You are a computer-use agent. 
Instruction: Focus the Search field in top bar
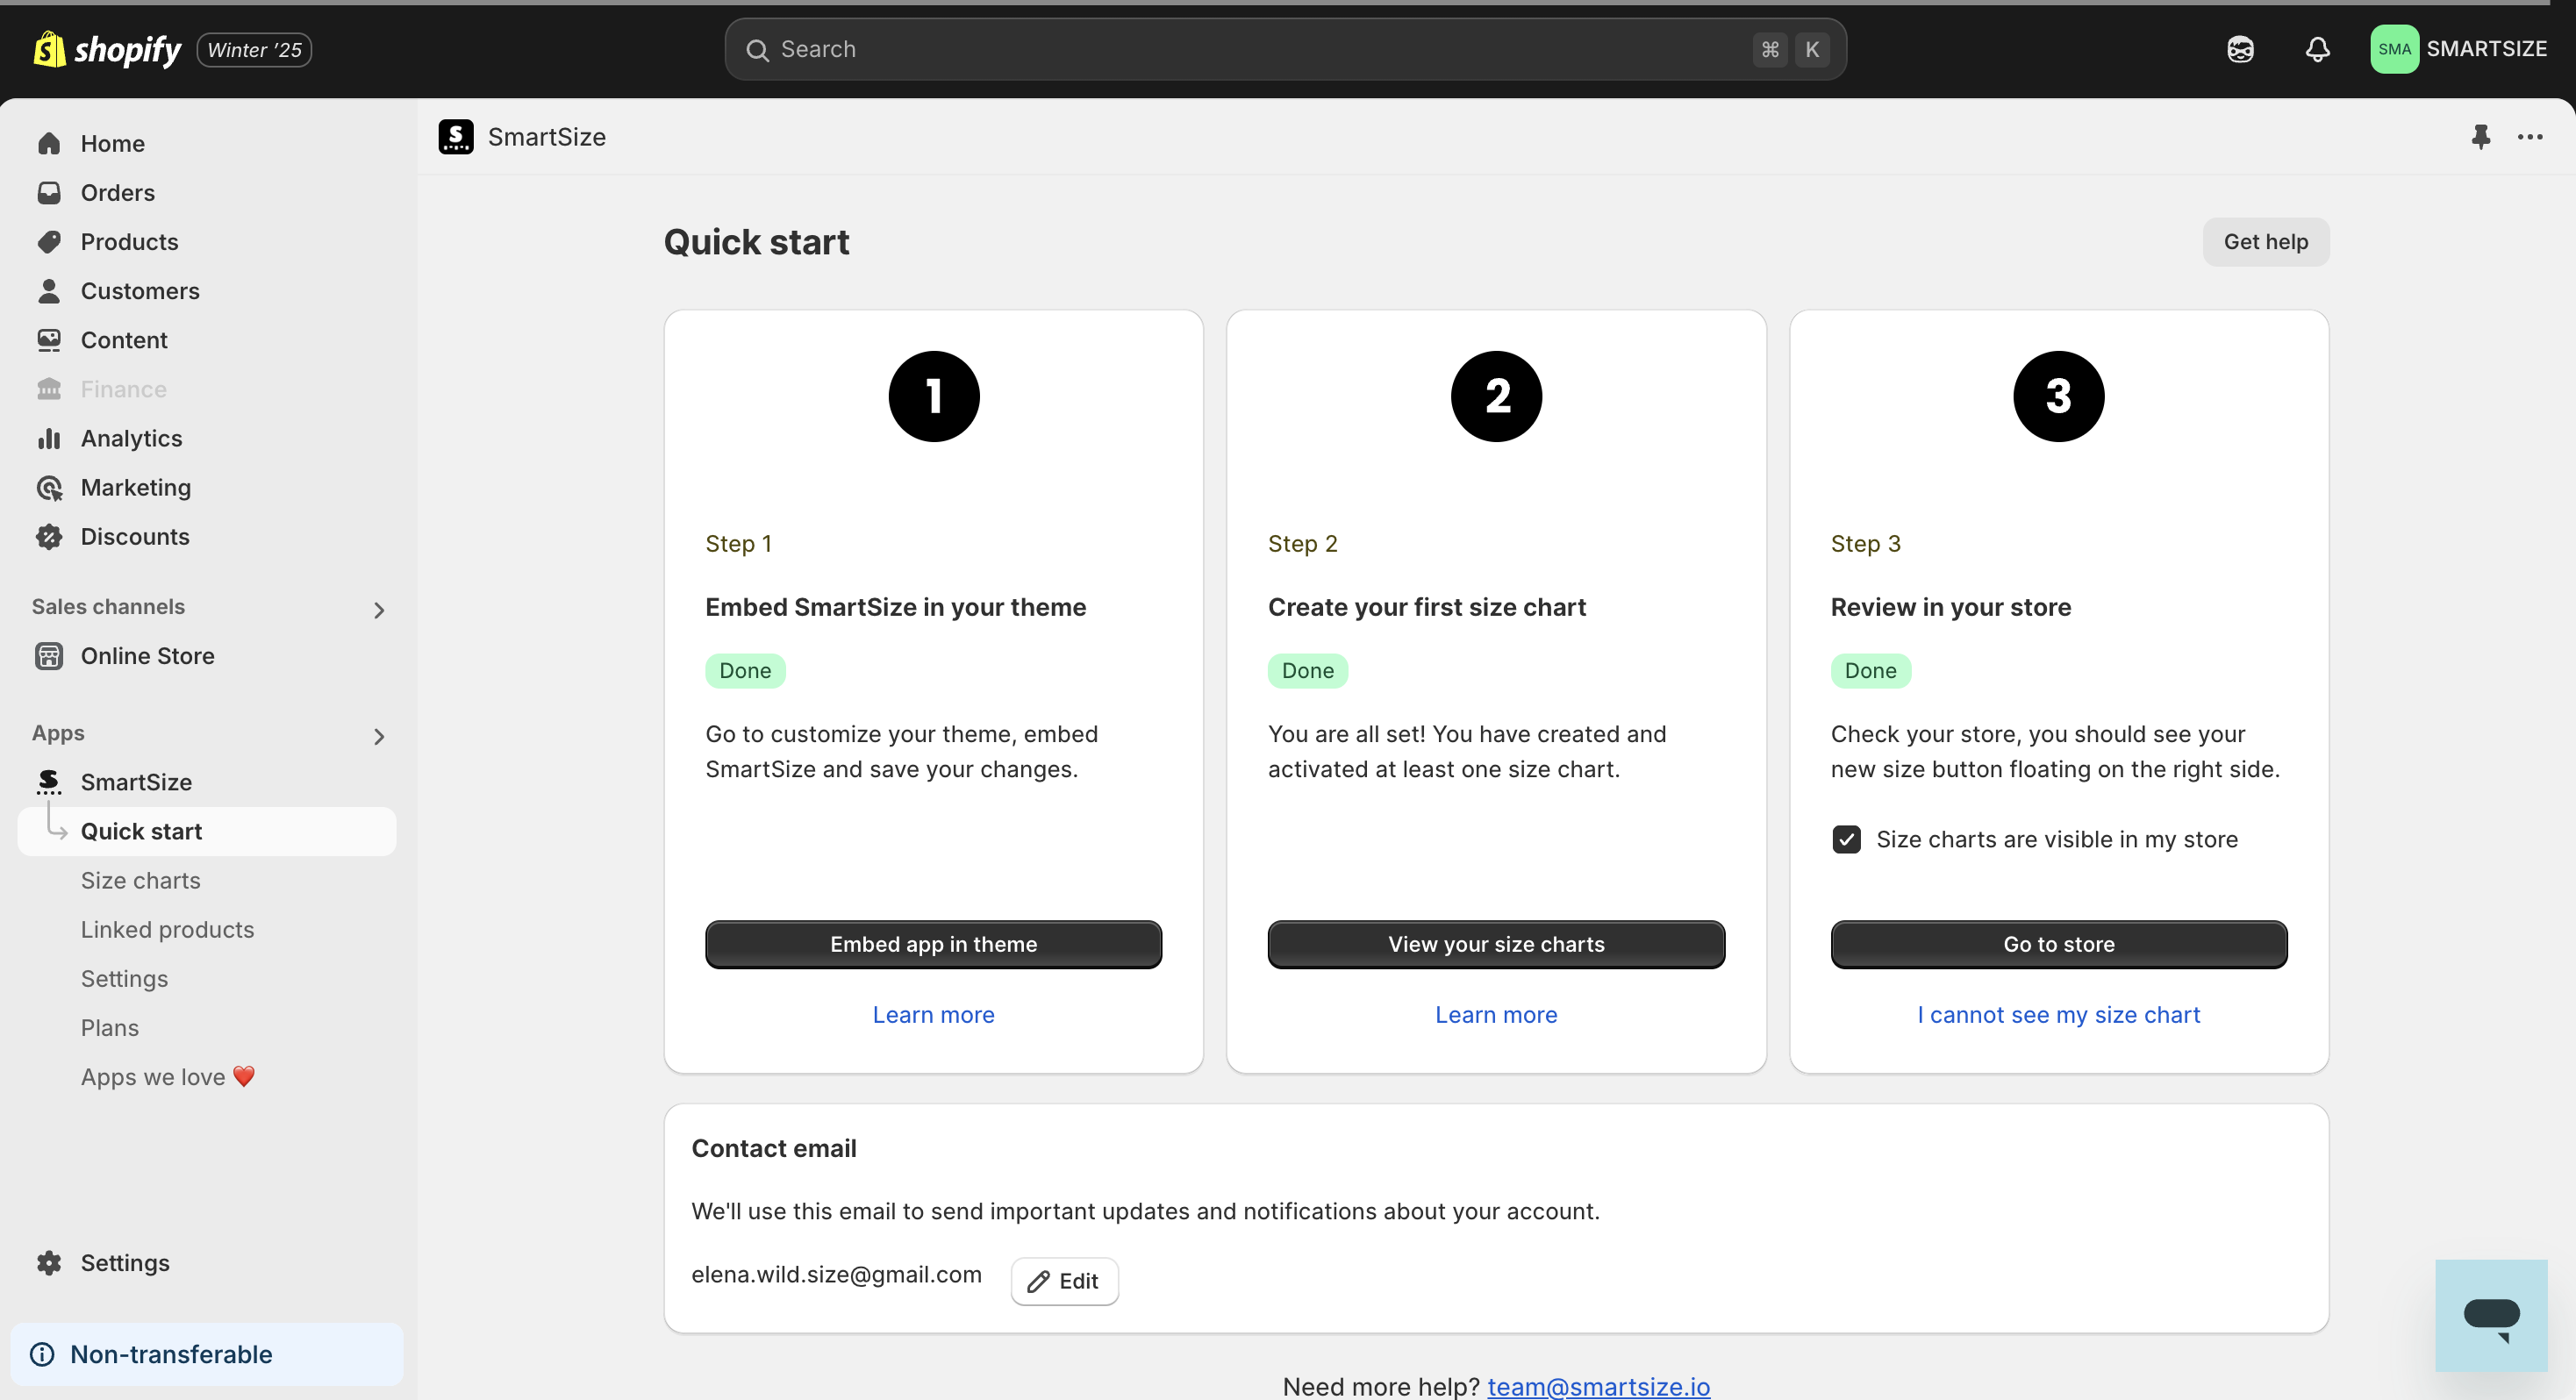(x=1285, y=49)
